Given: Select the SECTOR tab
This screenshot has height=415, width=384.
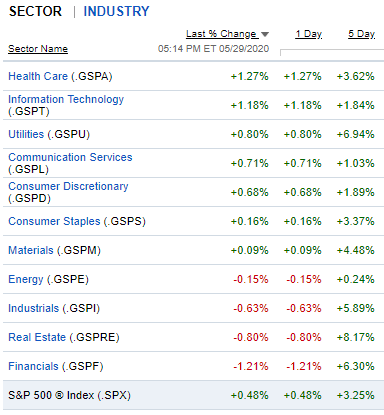Looking at the screenshot, I should 35,11.
